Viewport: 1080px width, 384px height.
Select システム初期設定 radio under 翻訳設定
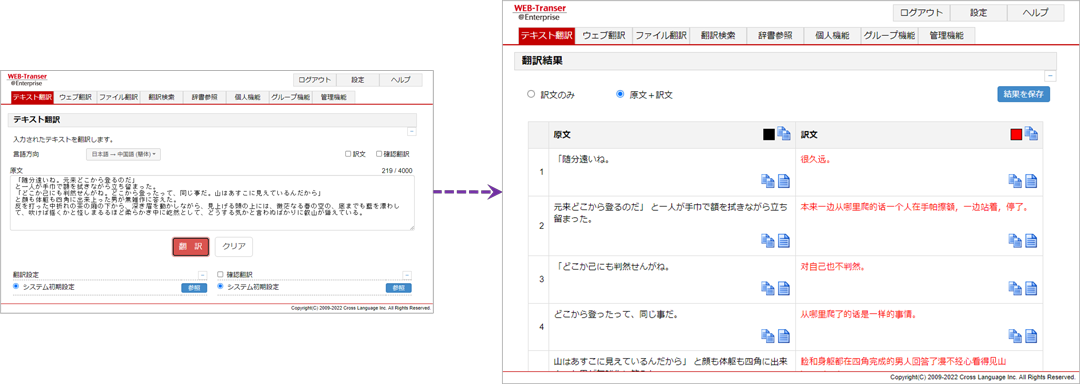tap(16, 286)
